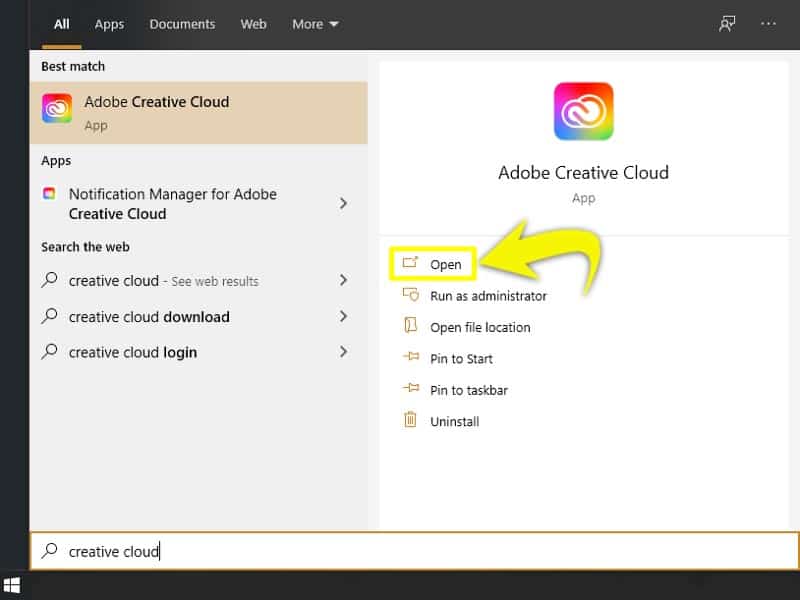Choose Run as administrator
The height and width of the screenshot is (600, 800).
point(488,296)
